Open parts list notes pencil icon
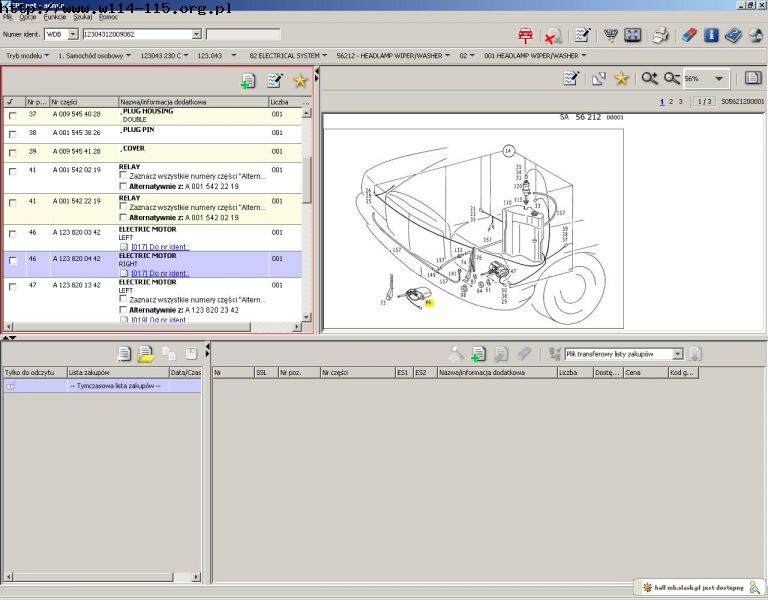 click(x=275, y=80)
